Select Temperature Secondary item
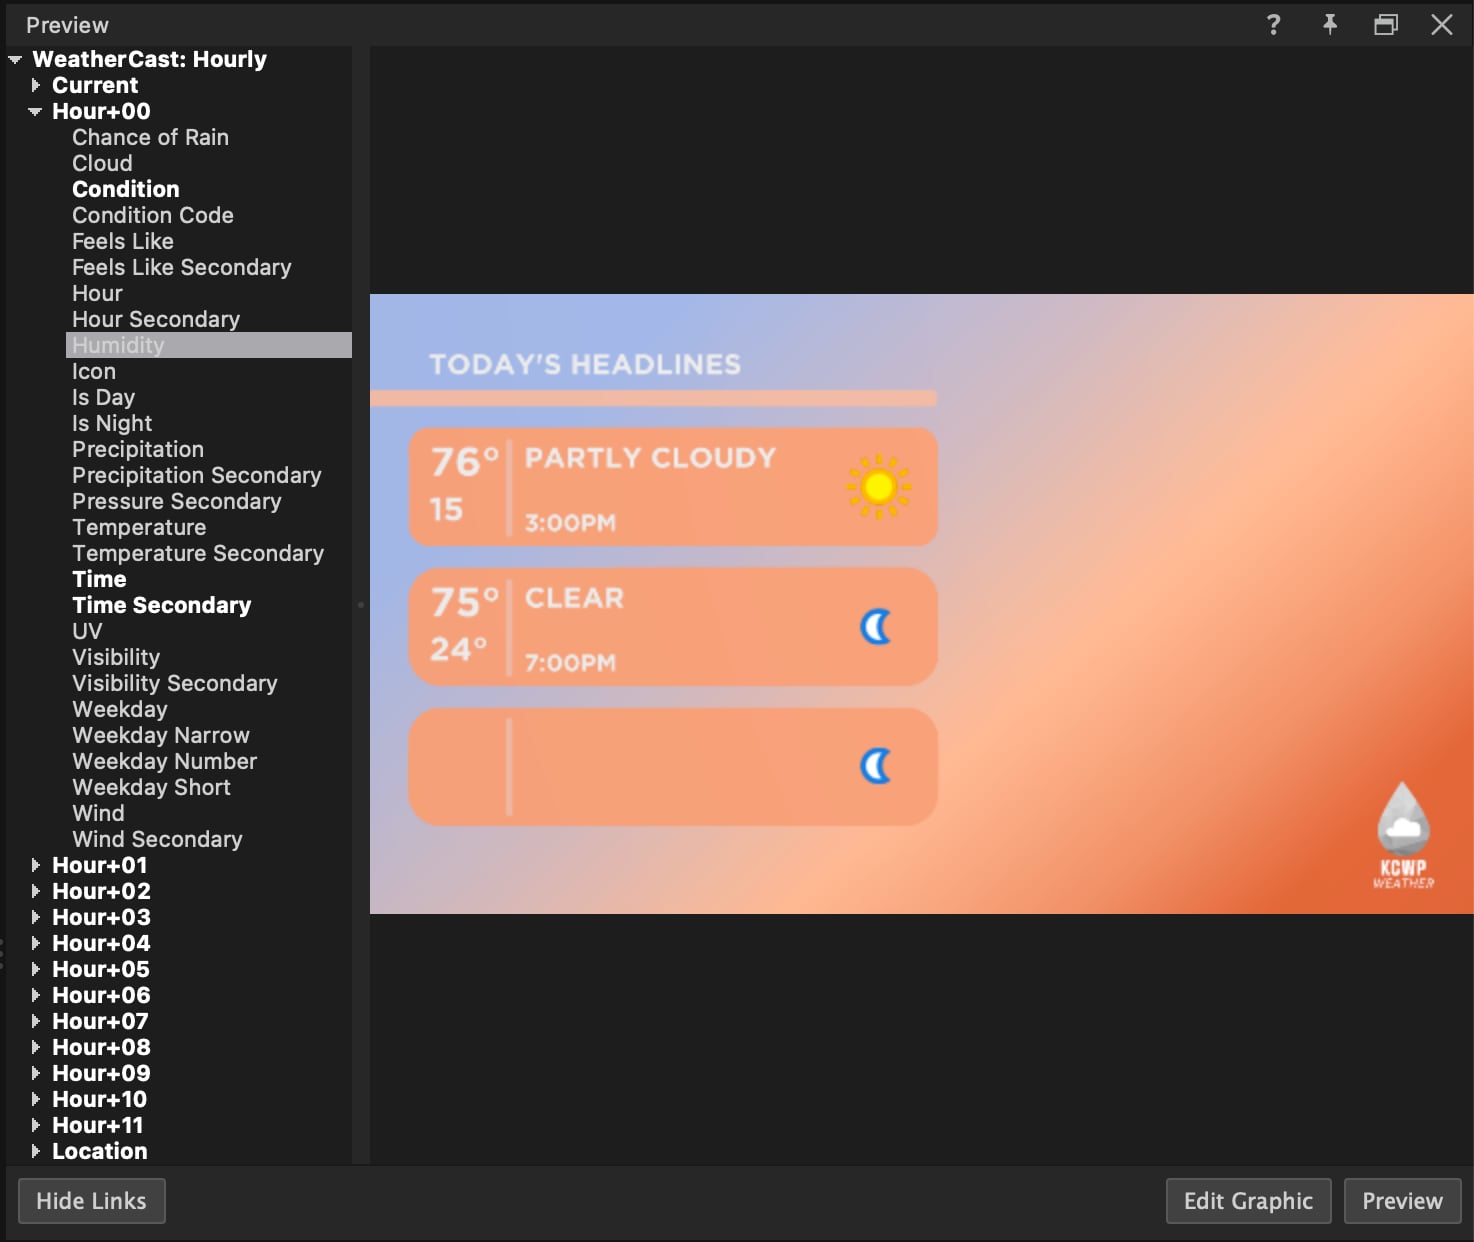The image size is (1474, 1242). coord(198,554)
